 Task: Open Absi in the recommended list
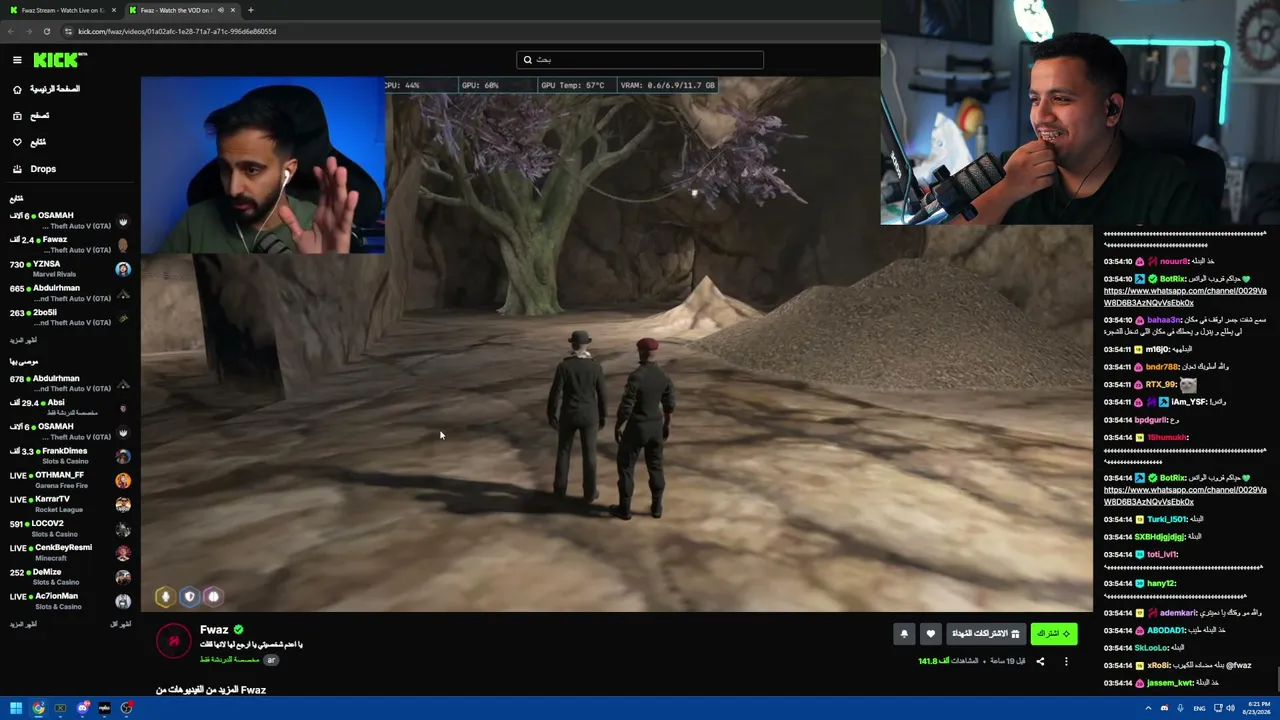pos(70,407)
